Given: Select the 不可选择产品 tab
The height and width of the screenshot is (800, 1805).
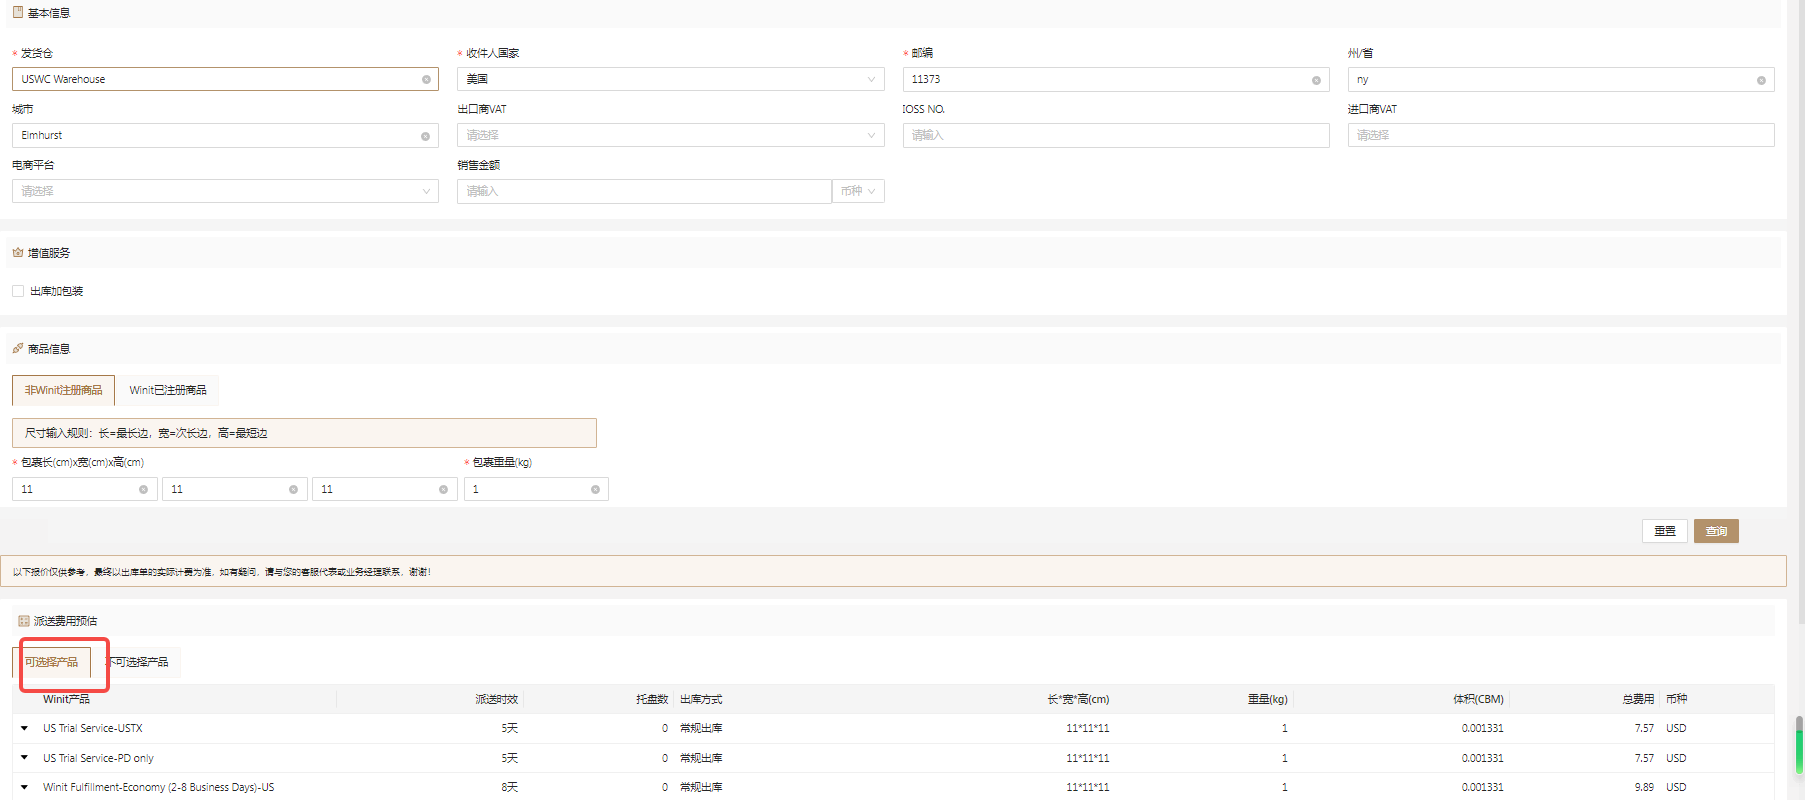Looking at the screenshot, I should 138,662.
